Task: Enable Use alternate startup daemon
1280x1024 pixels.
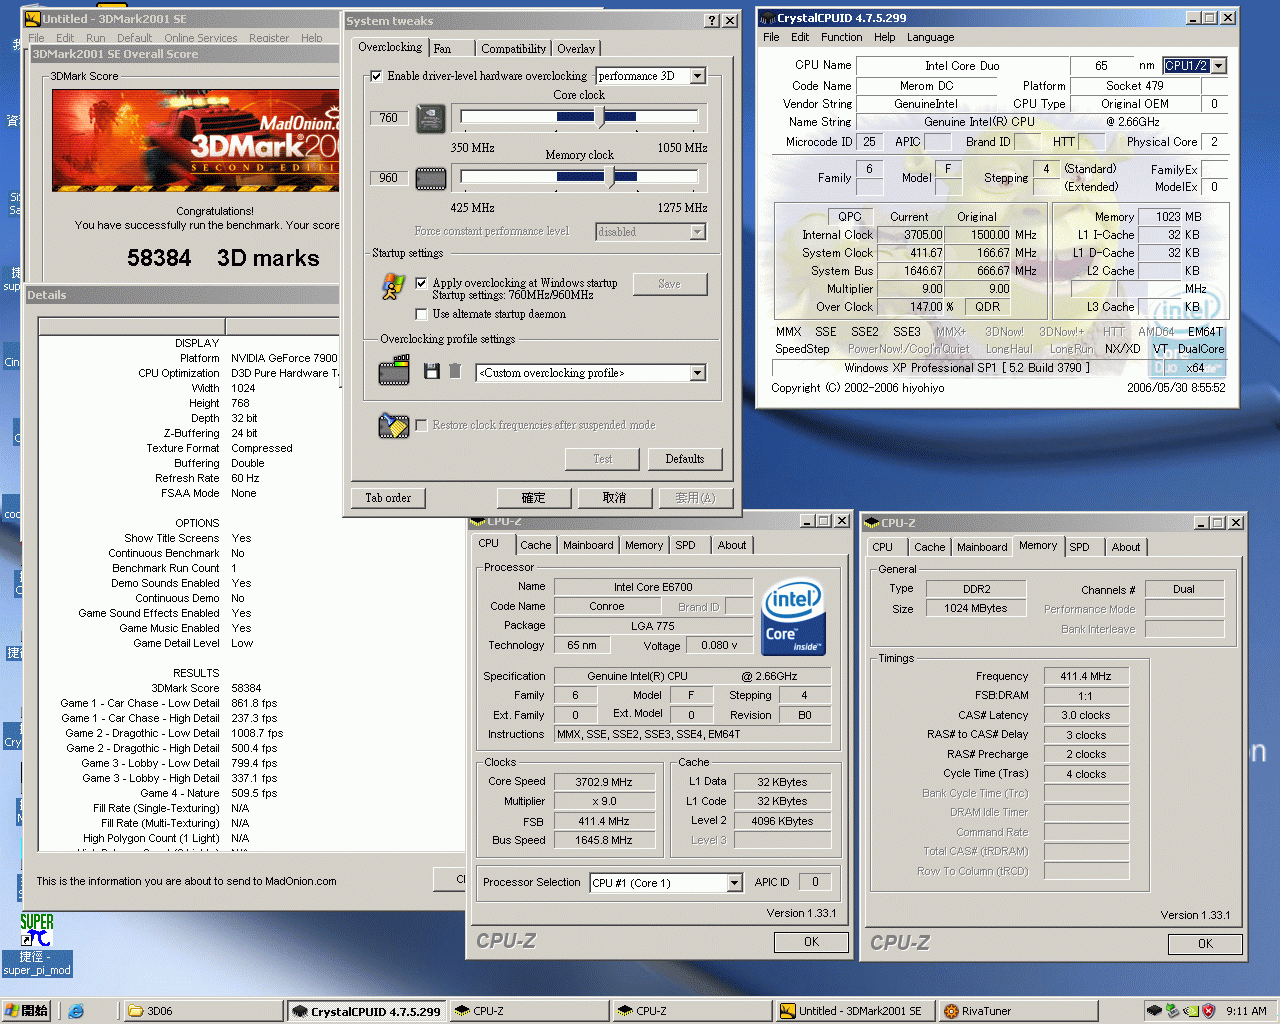Action: point(421,314)
